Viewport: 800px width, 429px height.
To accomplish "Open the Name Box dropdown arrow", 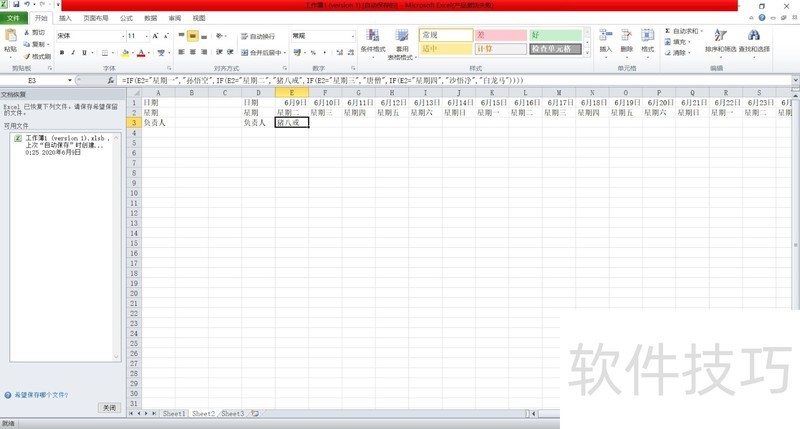I will point(69,79).
